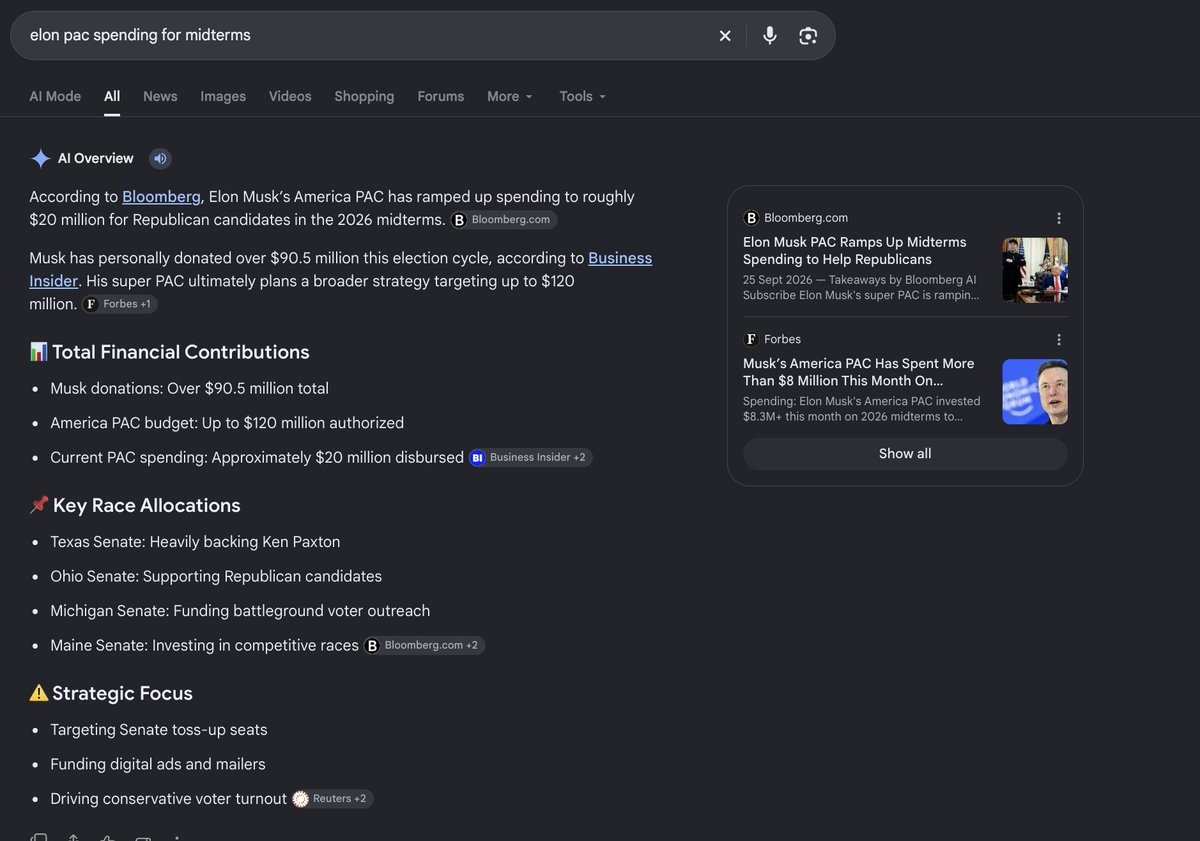Open the Videos tab

click(290, 96)
